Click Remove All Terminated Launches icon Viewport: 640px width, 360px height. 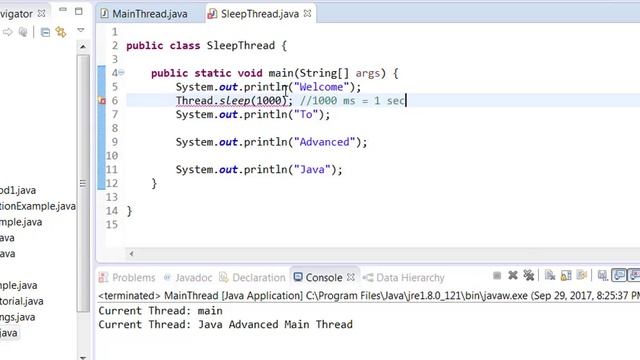(x=529, y=276)
